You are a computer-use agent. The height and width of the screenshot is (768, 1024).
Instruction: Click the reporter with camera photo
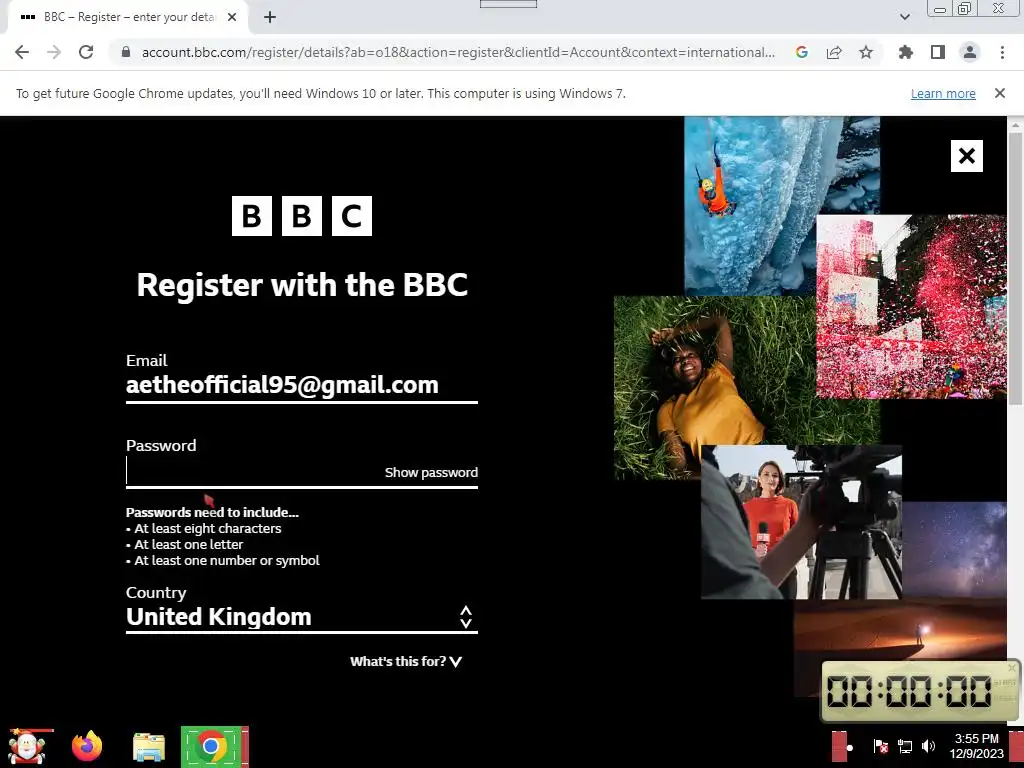click(801, 522)
